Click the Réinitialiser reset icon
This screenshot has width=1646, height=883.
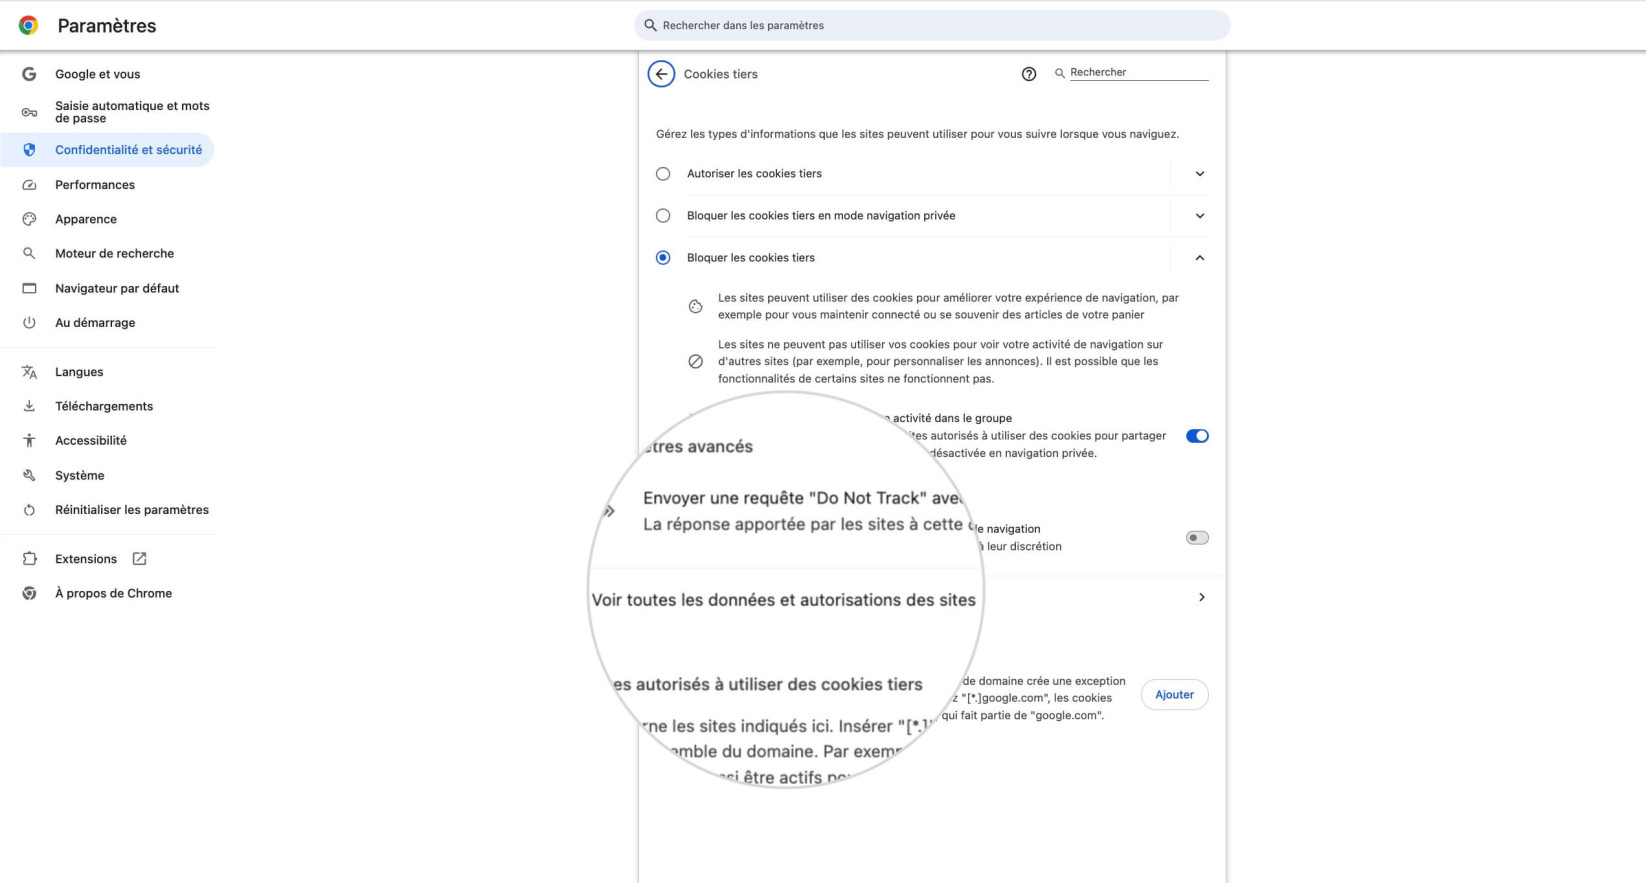[29, 510]
